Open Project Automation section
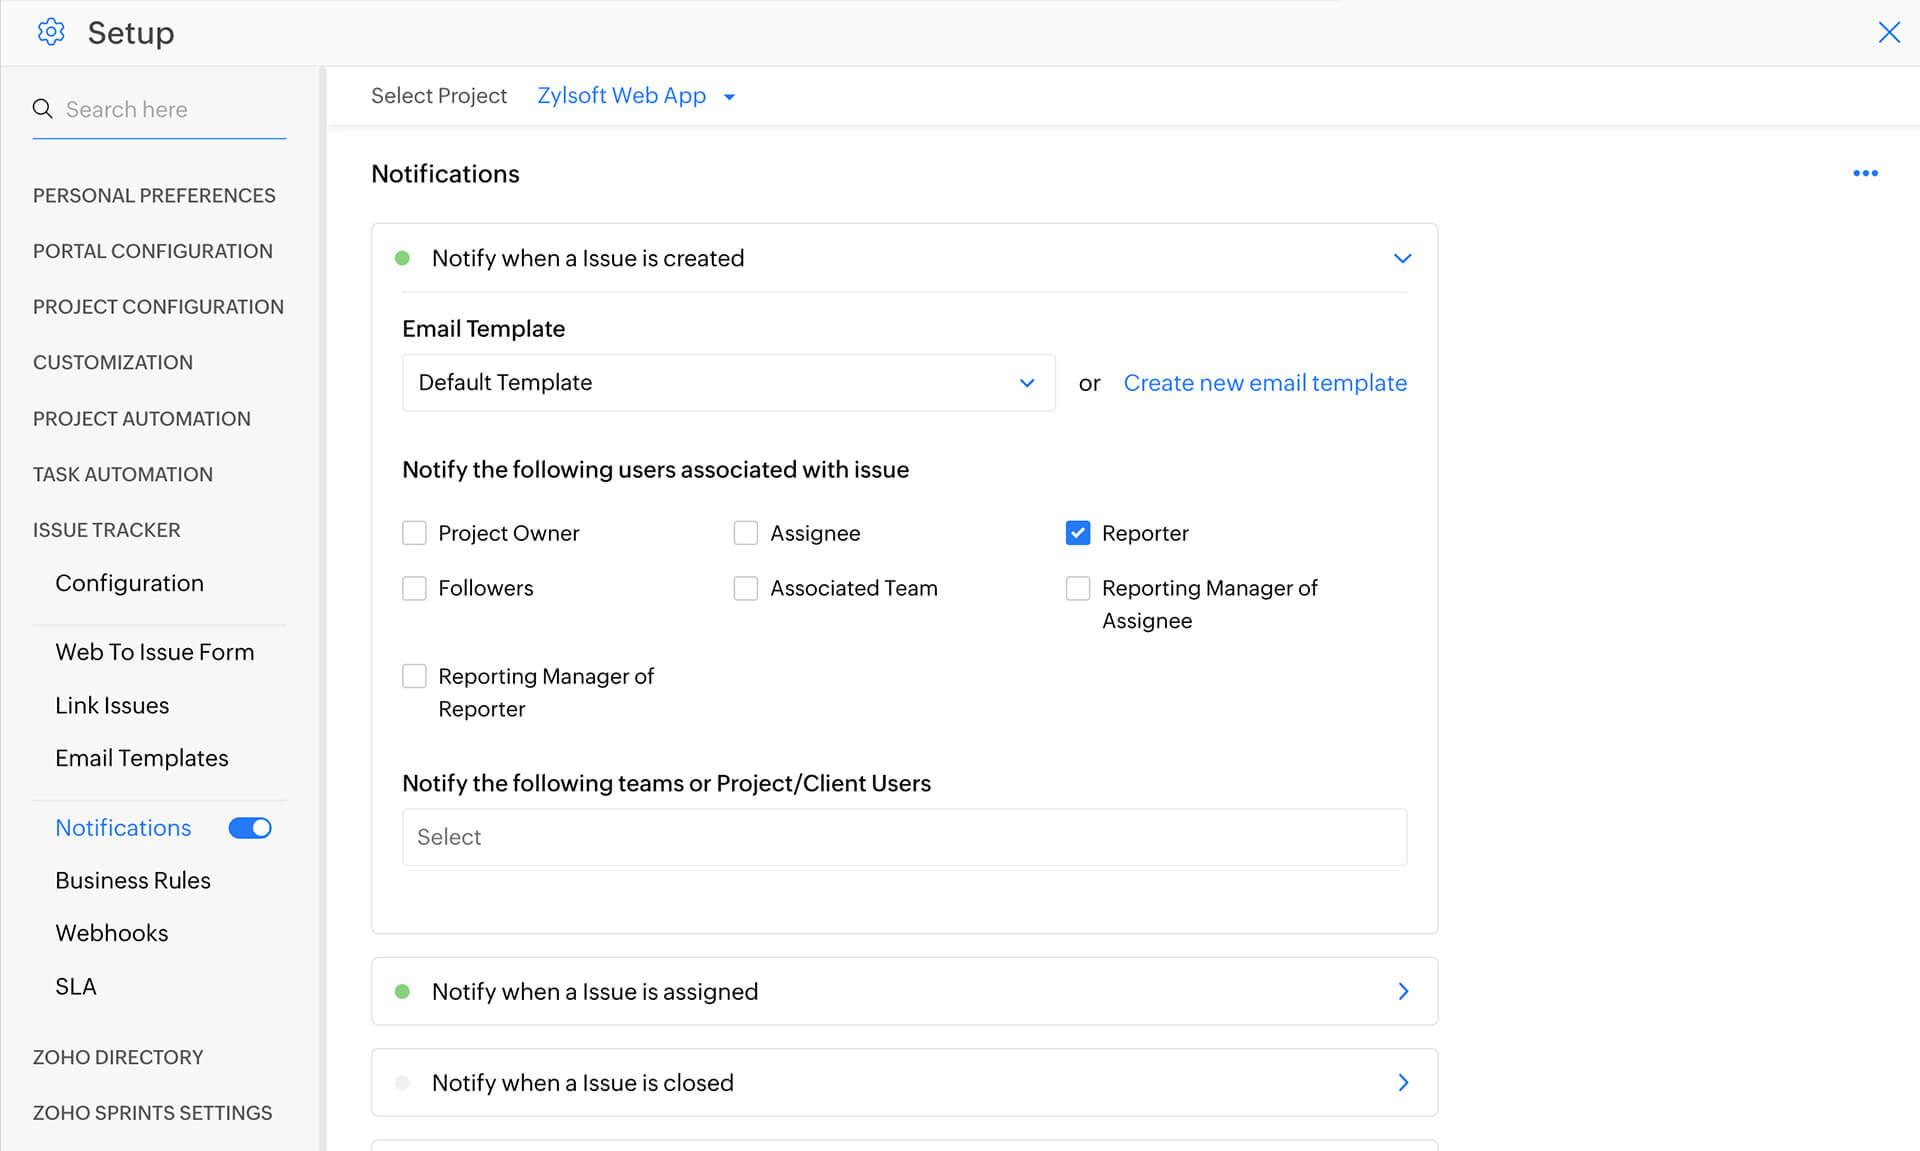 [141, 418]
